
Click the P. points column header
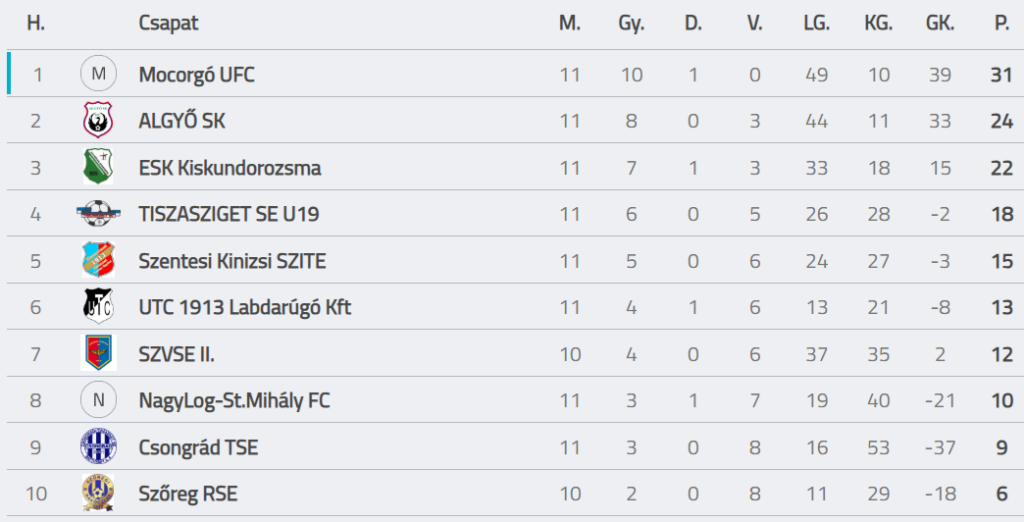(x=1001, y=23)
